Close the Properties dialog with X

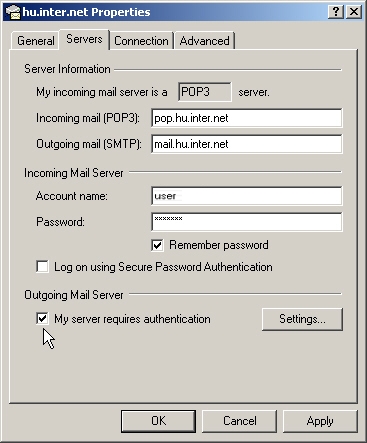[x=354, y=12]
